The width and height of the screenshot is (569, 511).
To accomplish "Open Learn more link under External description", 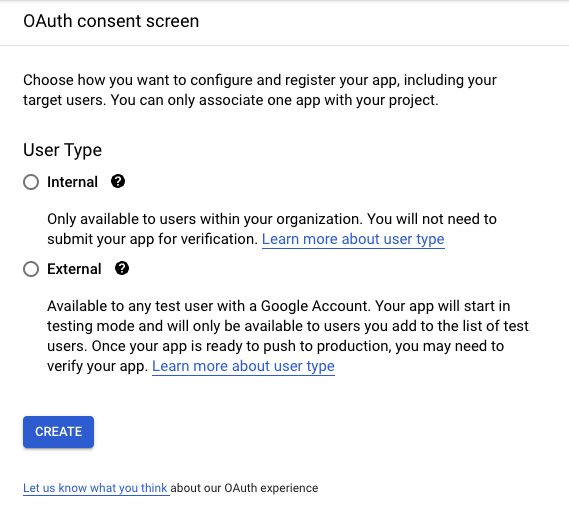I will tap(243, 366).
